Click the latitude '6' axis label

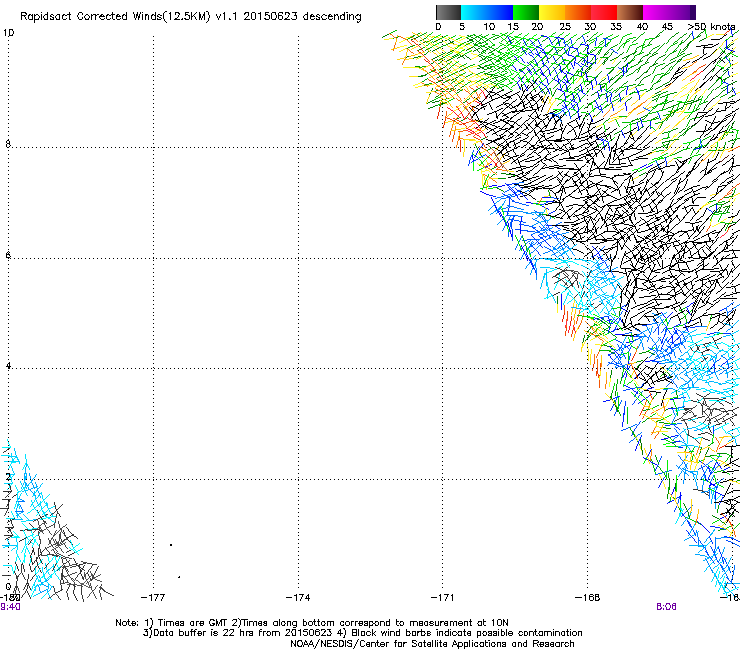(8, 255)
